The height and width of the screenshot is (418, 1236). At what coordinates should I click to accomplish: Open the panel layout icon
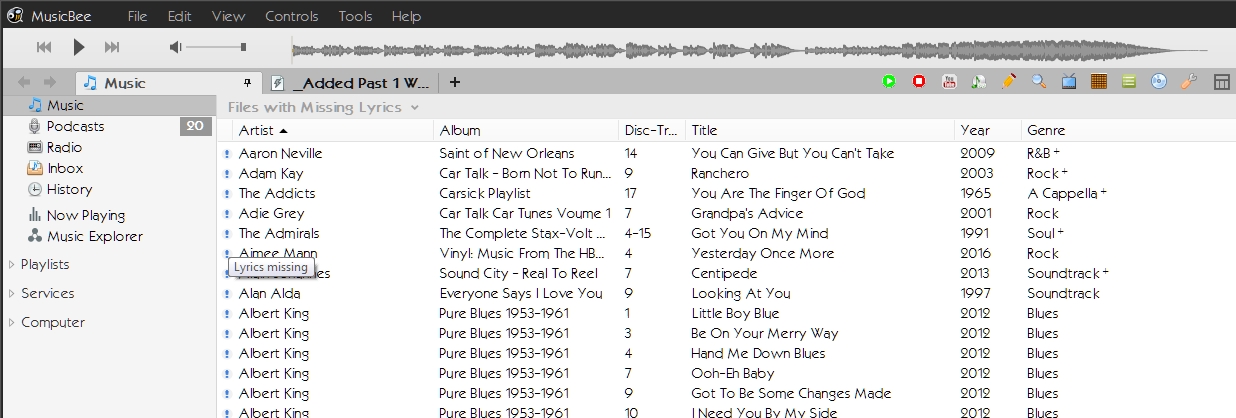point(1221,82)
